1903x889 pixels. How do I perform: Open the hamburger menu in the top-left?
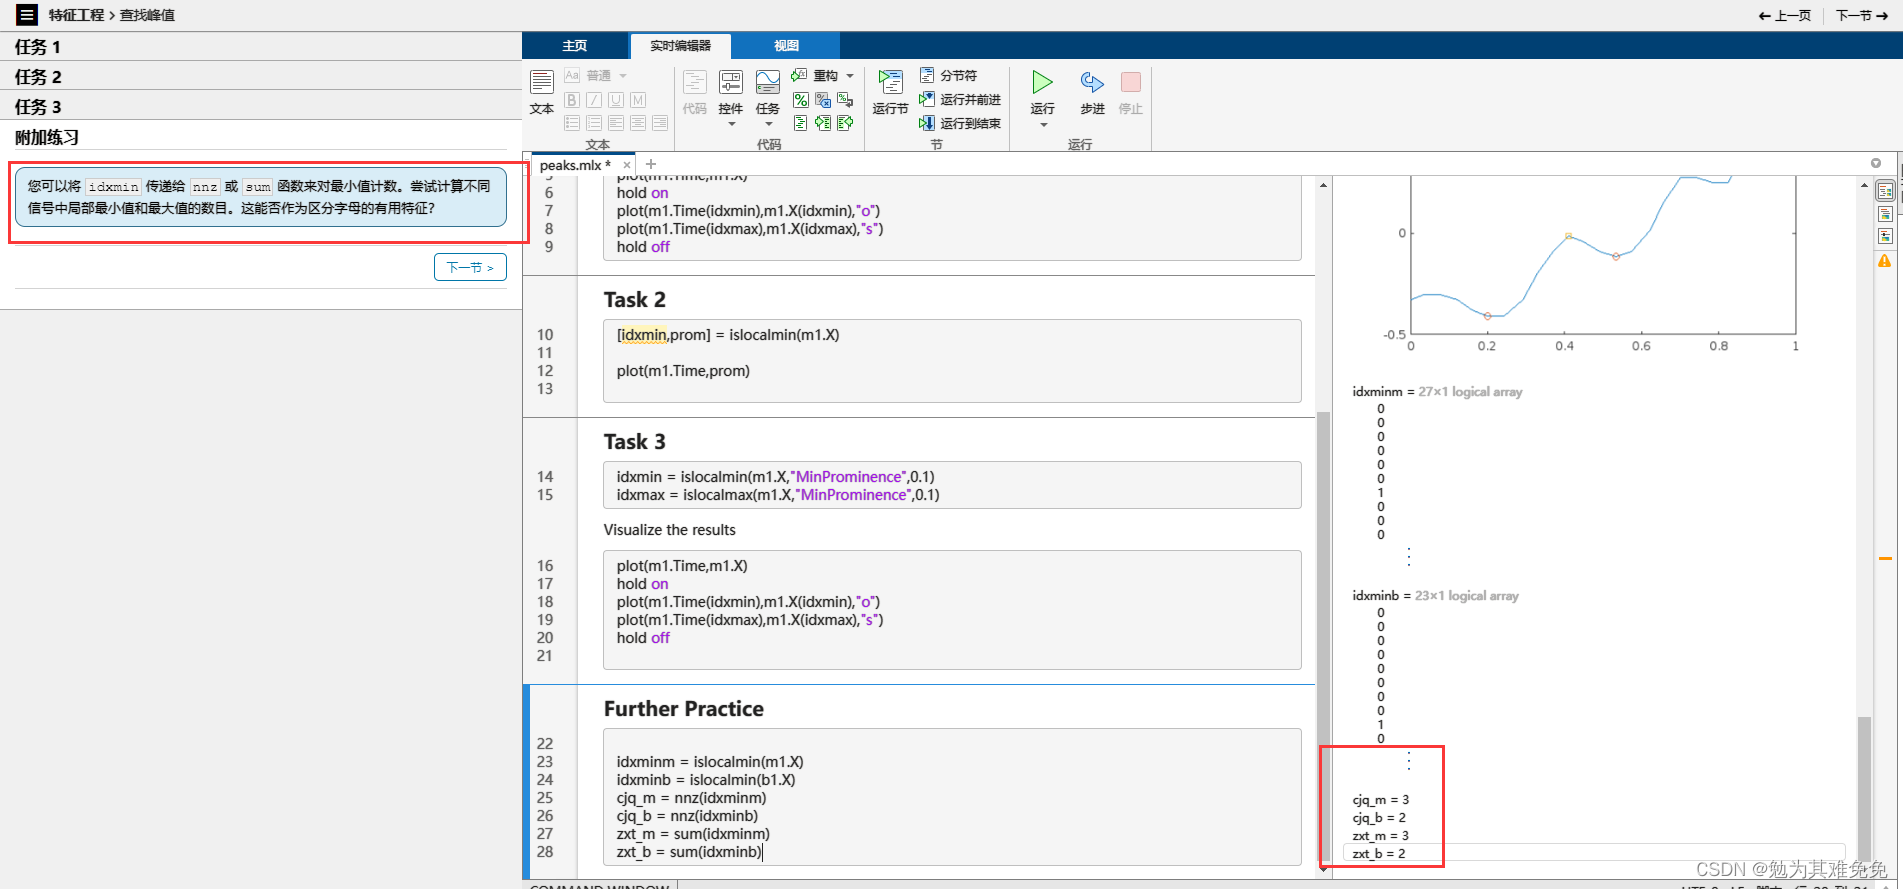pyautogui.click(x=27, y=15)
